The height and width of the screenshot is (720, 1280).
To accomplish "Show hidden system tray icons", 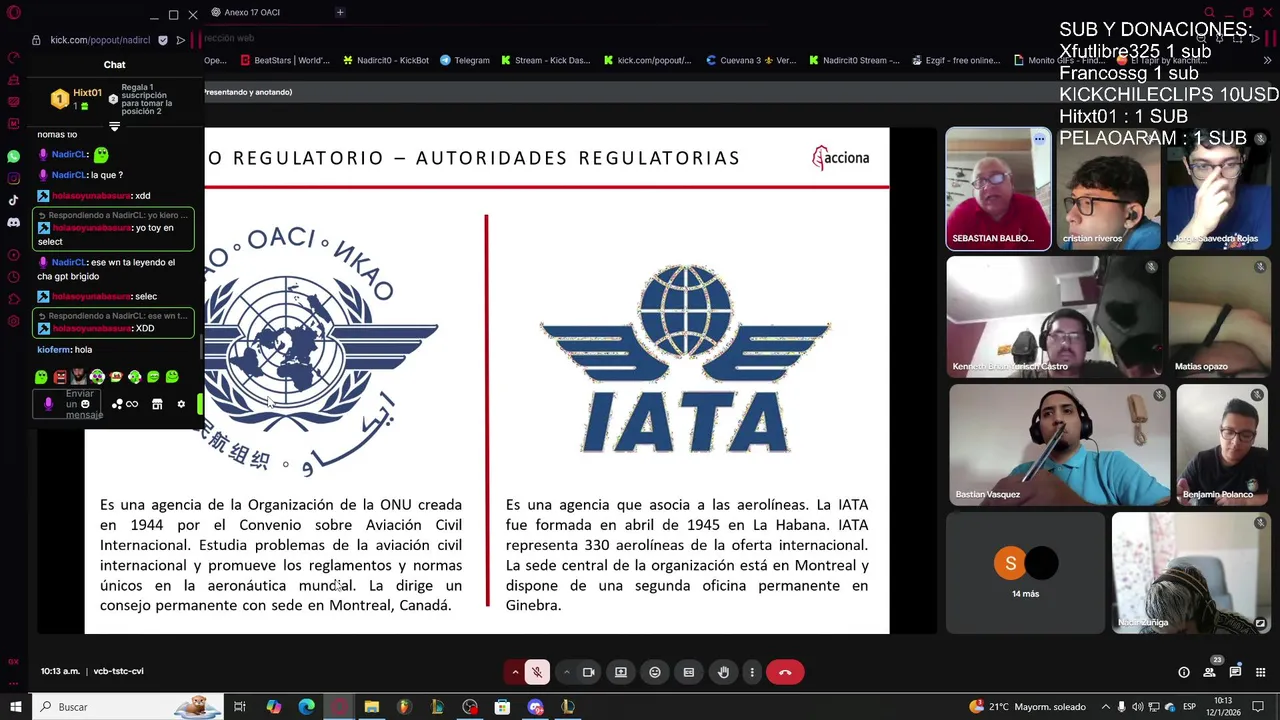I will coord(1105,707).
